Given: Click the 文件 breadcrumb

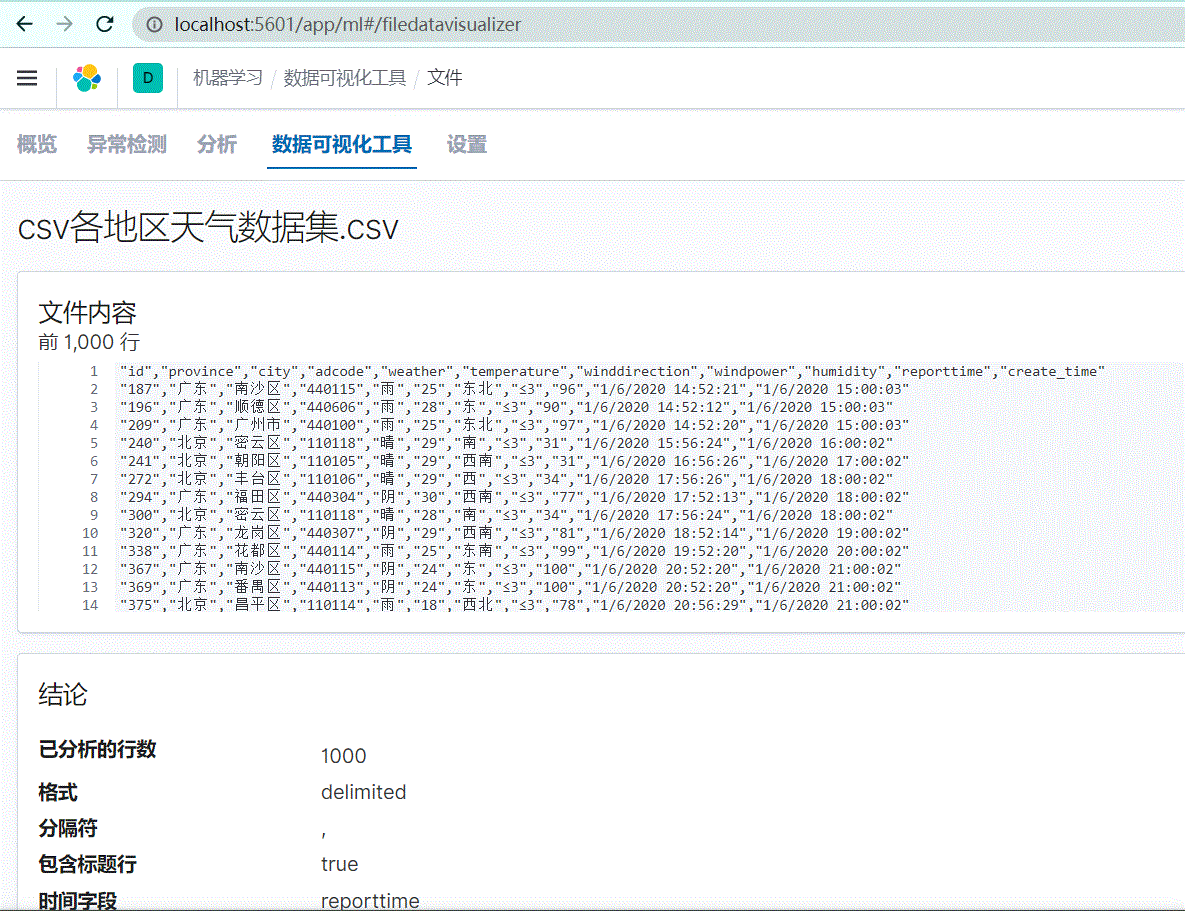Looking at the screenshot, I should [x=444, y=78].
